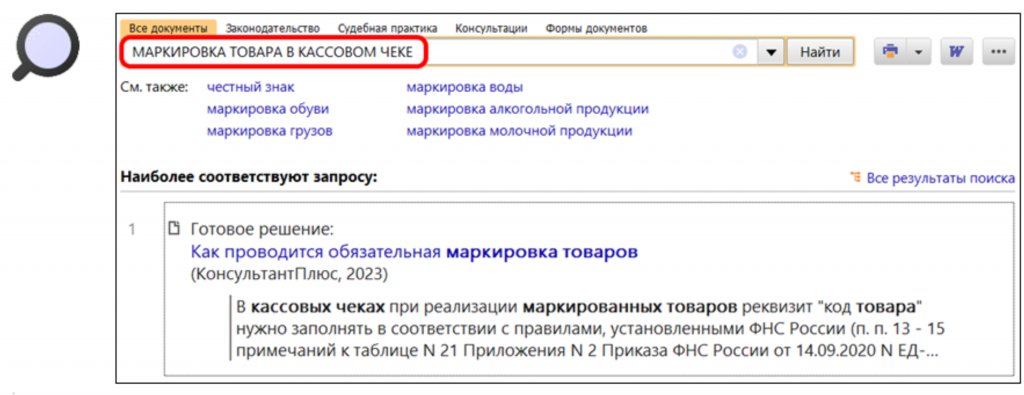Clear the search query with the X icon

coord(739,52)
